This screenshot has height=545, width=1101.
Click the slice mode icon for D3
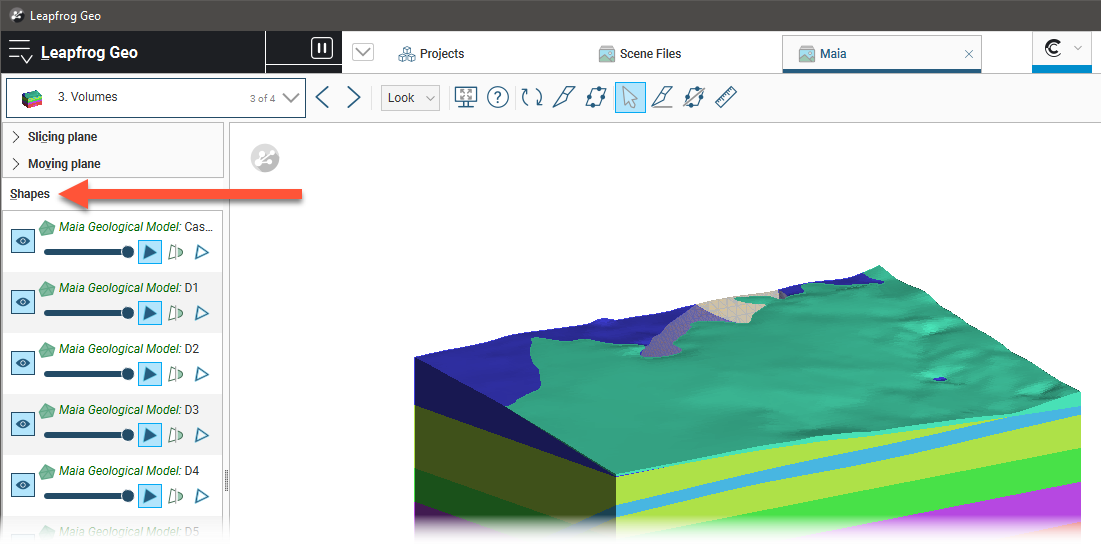point(176,435)
